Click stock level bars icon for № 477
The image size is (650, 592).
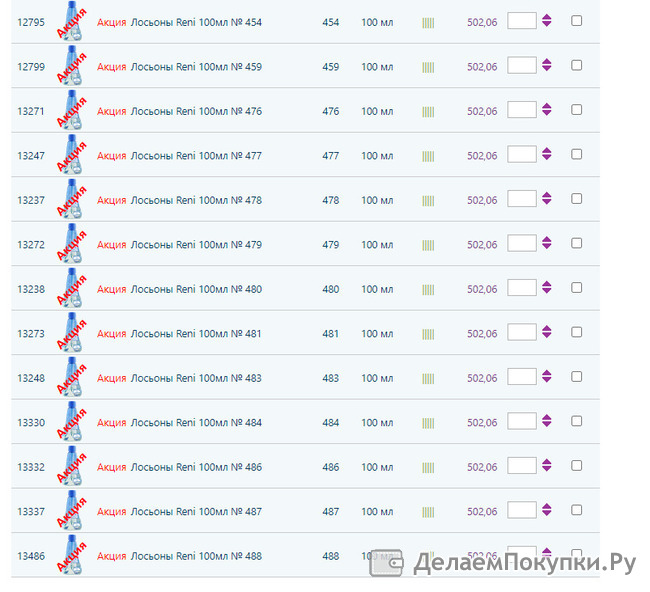point(428,157)
